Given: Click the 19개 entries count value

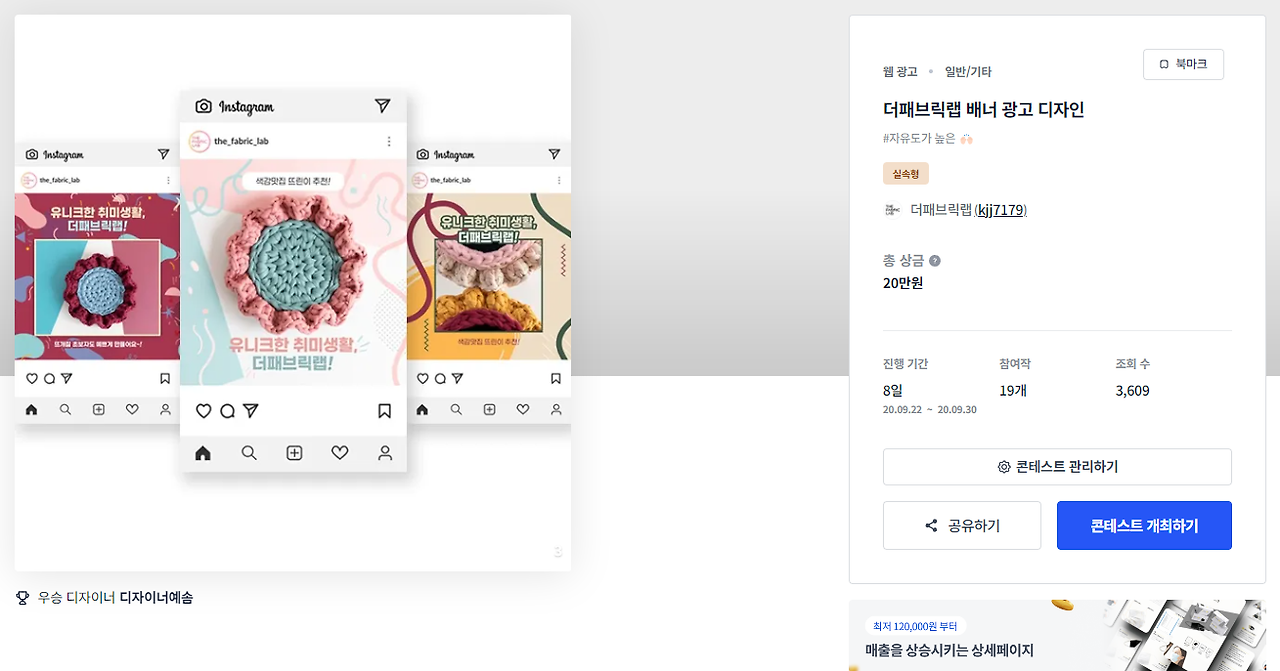Looking at the screenshot, I should (1012, 391).
